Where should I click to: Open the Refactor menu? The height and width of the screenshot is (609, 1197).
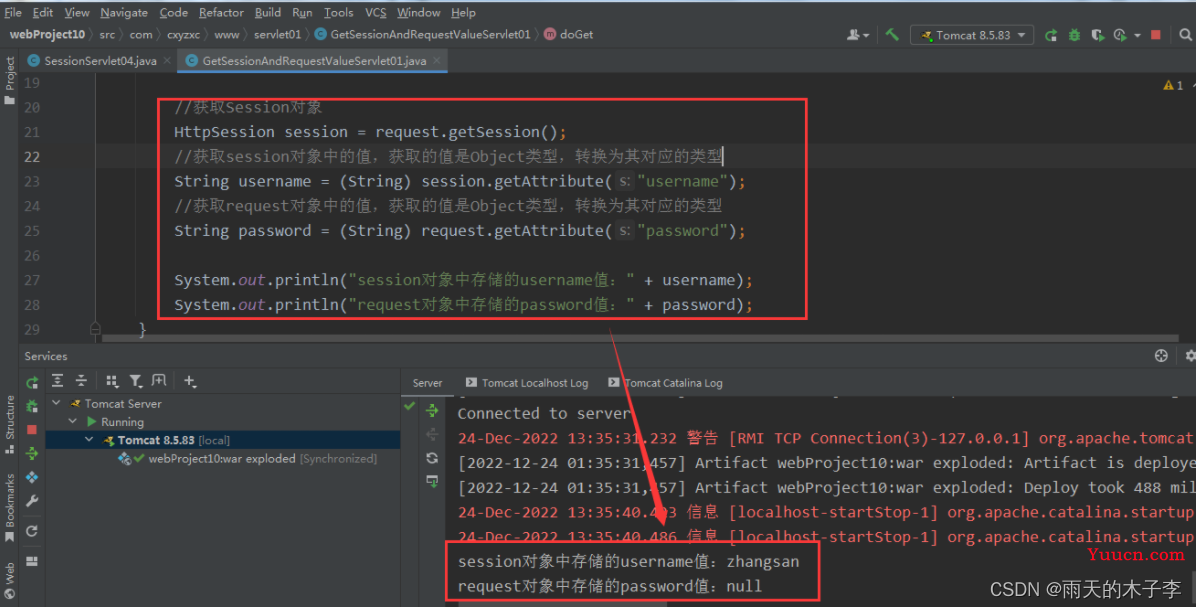click(x=221, y=12)
